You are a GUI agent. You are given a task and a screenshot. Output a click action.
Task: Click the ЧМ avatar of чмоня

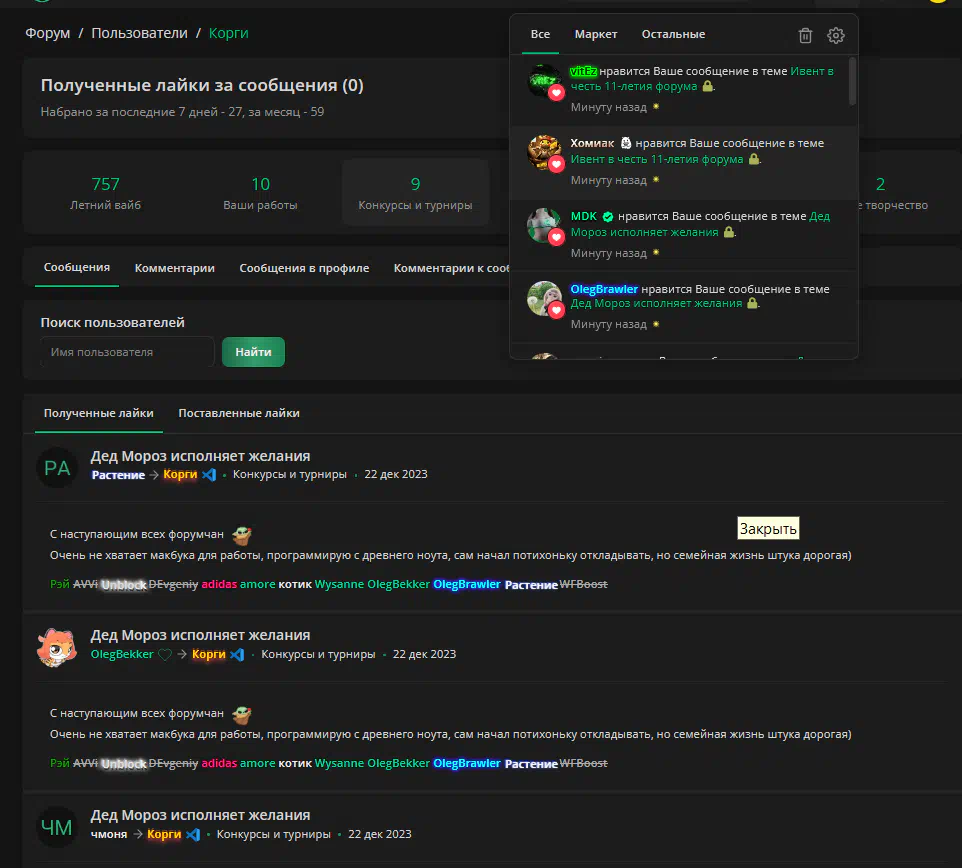pos(57,827)
